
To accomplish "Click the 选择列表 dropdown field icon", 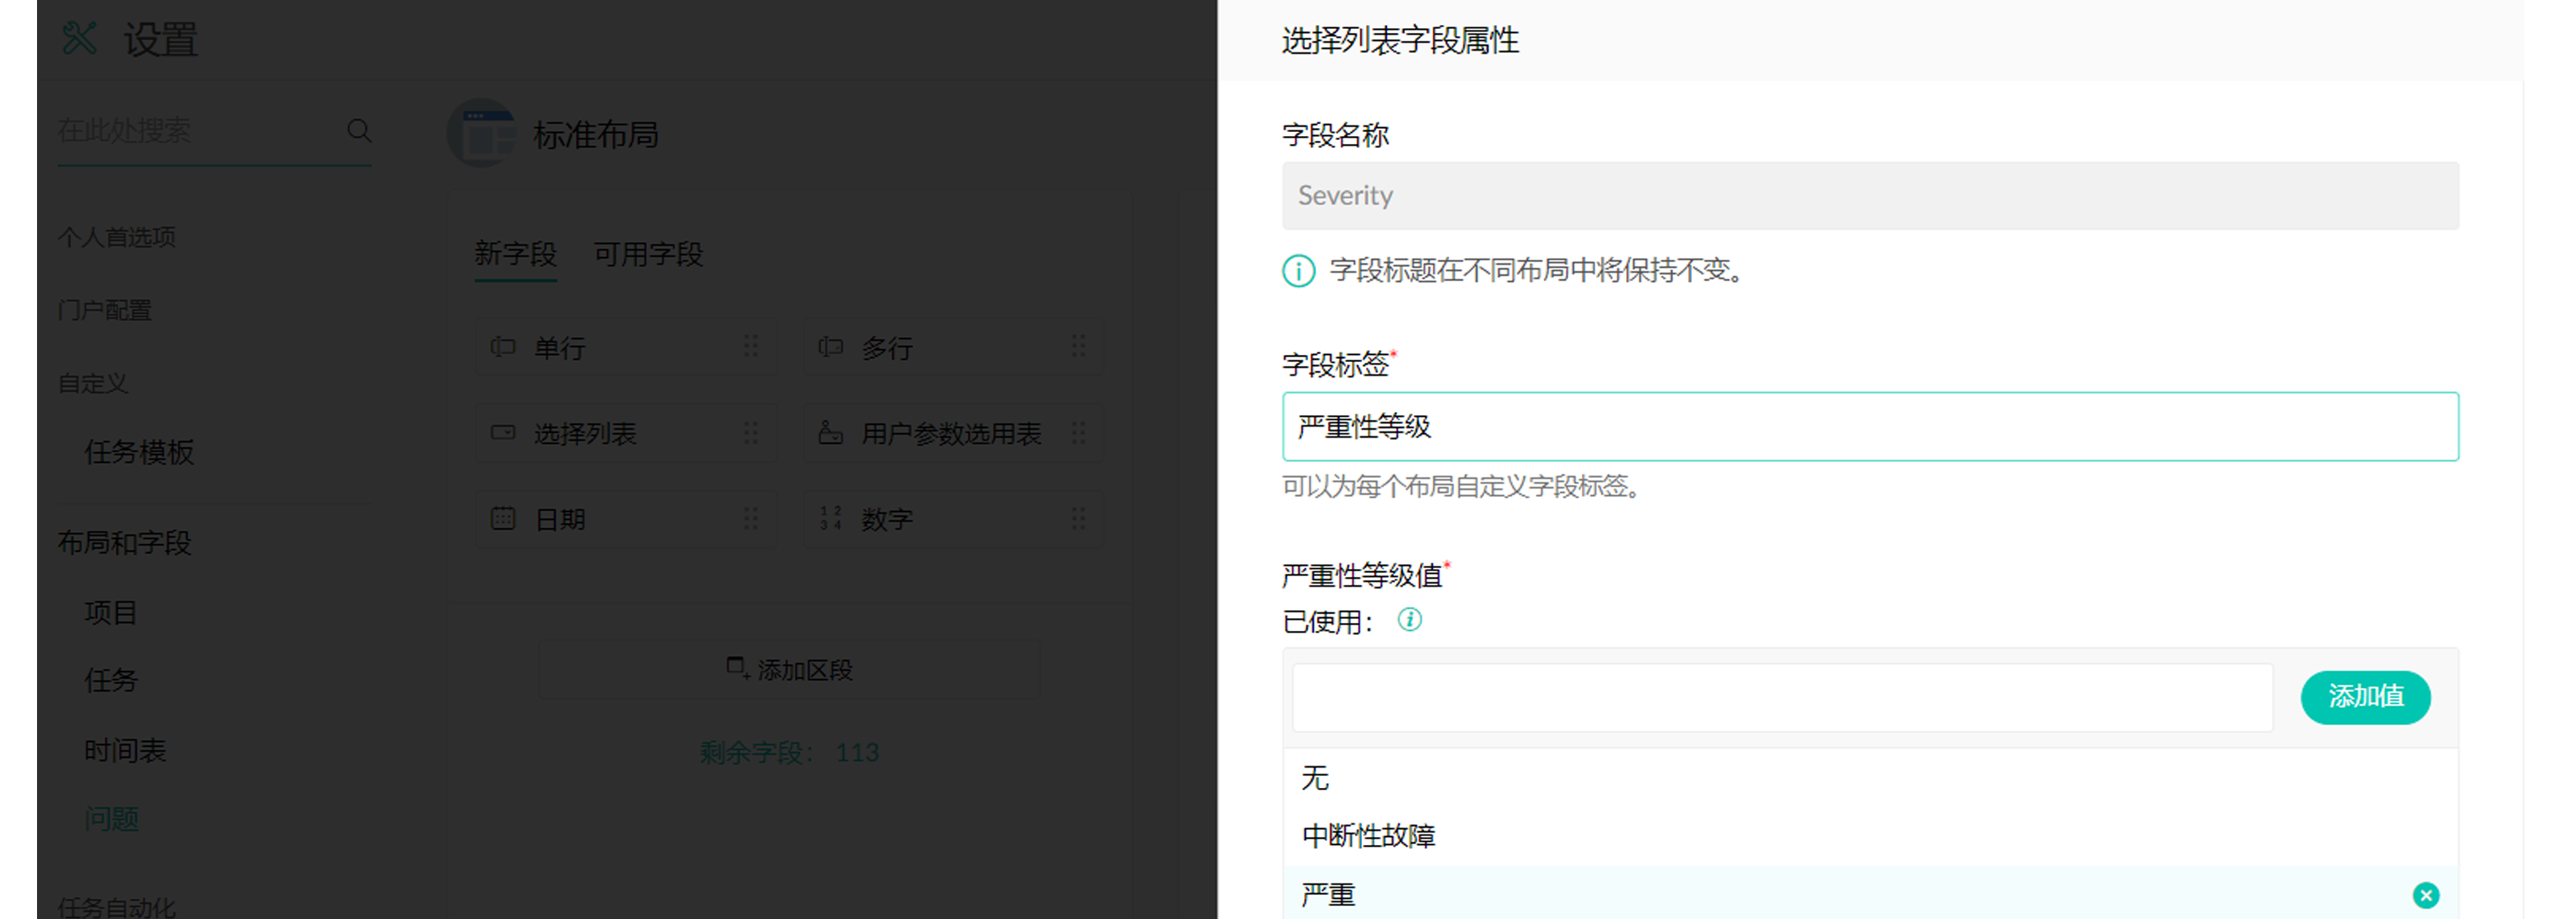I will (503, 432).
